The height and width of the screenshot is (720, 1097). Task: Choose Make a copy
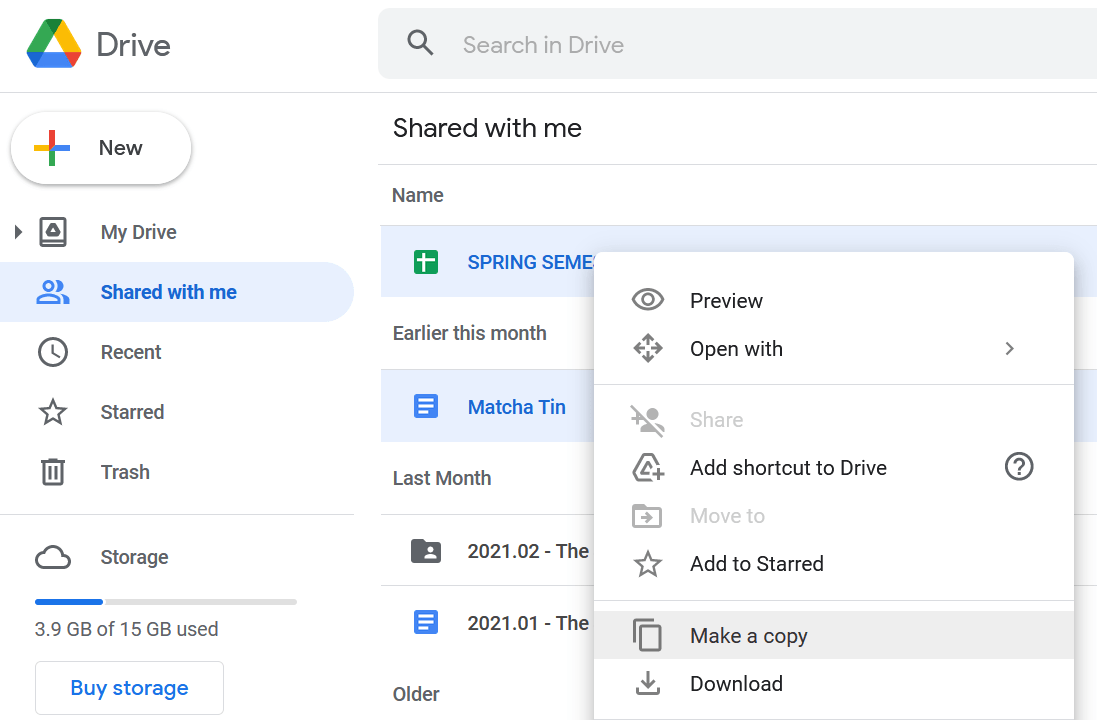[x=833, y=635]
